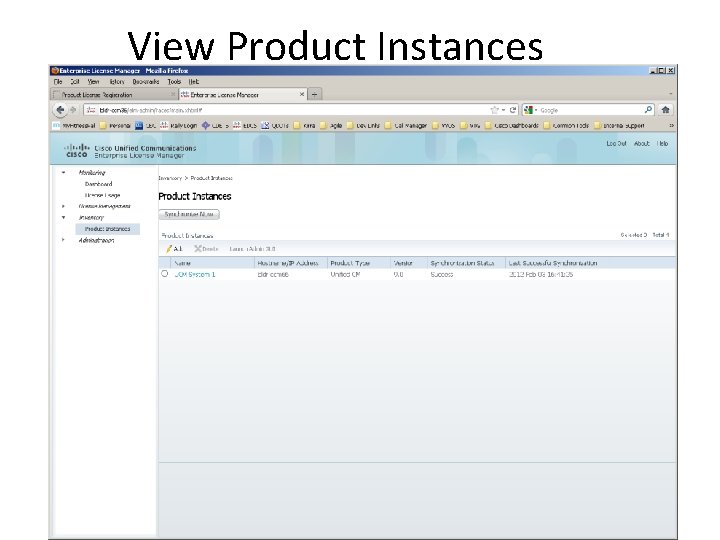Collapse the Inventory tree section
The image size is (720, 540).
(x=63, y=217)
